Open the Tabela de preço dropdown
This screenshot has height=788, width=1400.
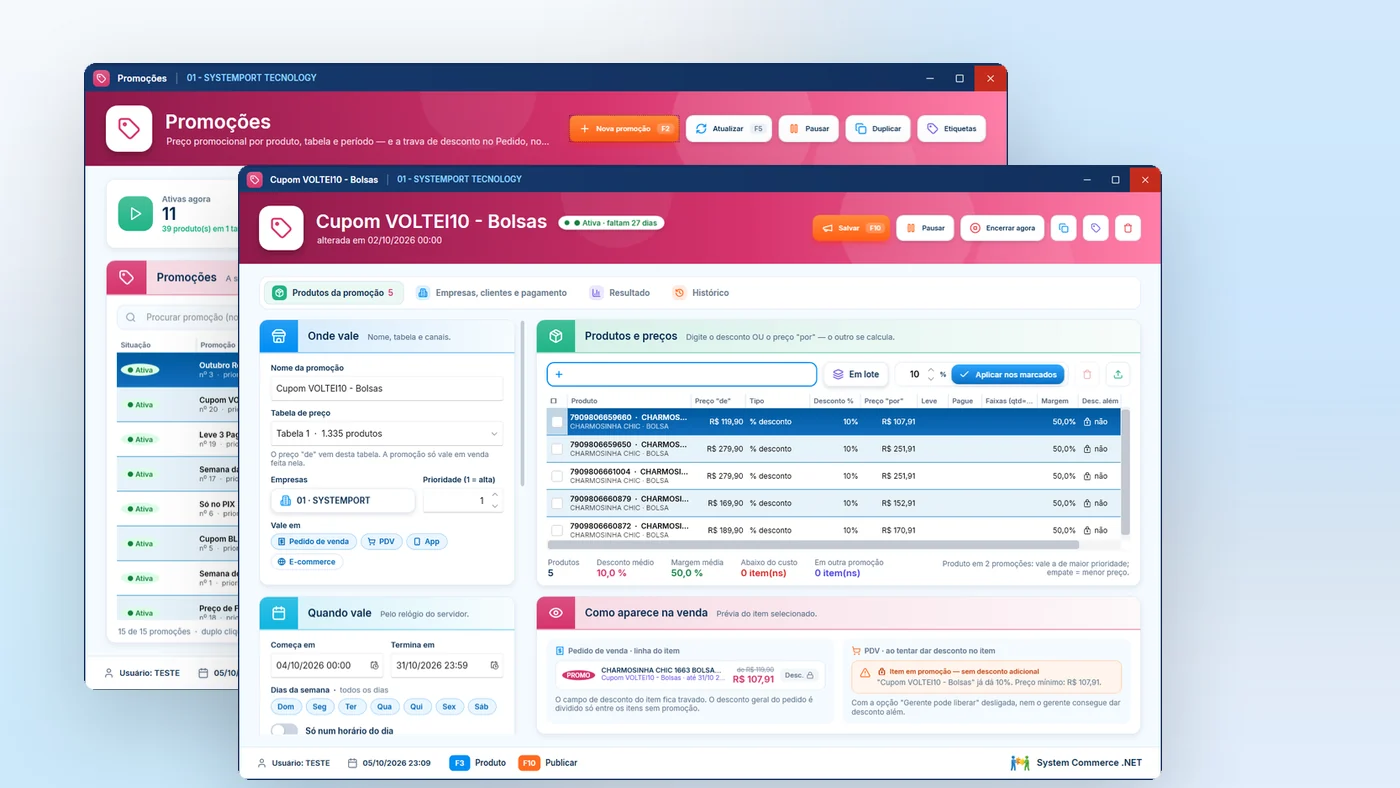[x=387, y=433]
